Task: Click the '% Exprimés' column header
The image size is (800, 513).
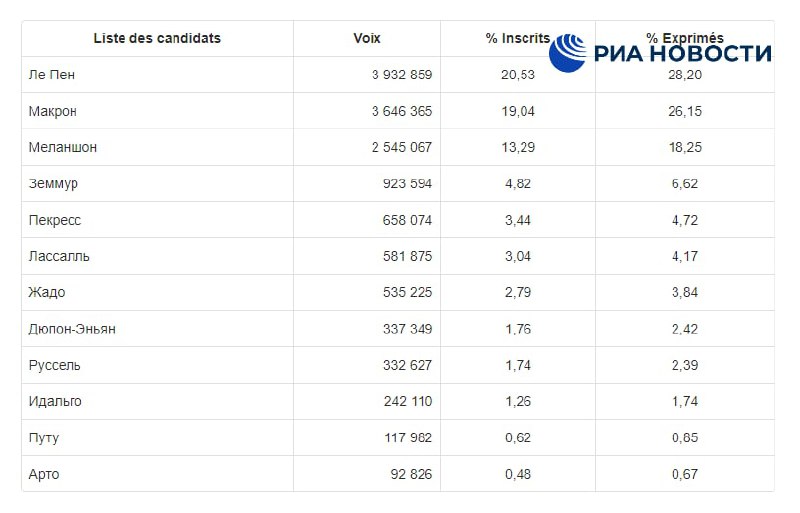Action: click(685, 38)
